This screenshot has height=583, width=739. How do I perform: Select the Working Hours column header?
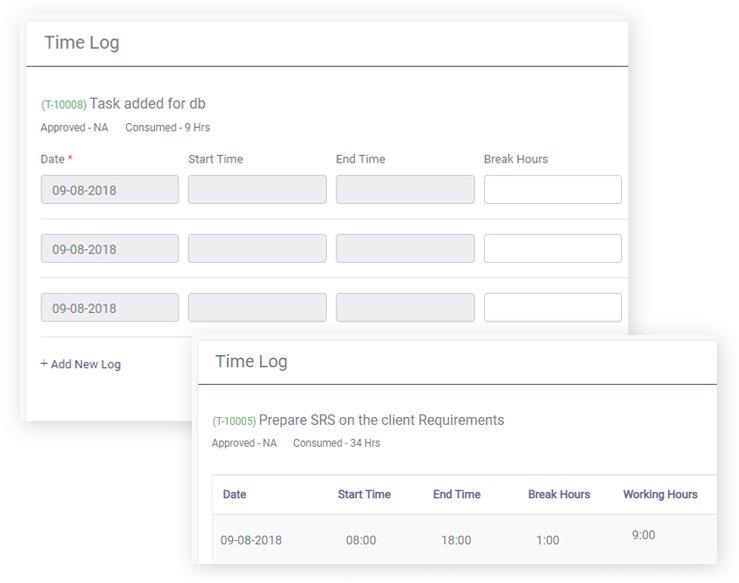[660, 494]
